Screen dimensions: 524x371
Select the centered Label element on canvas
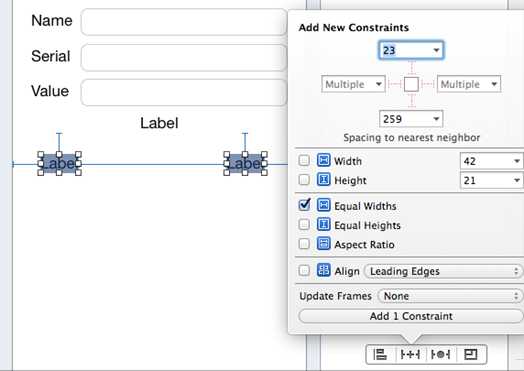click(159, 123)
